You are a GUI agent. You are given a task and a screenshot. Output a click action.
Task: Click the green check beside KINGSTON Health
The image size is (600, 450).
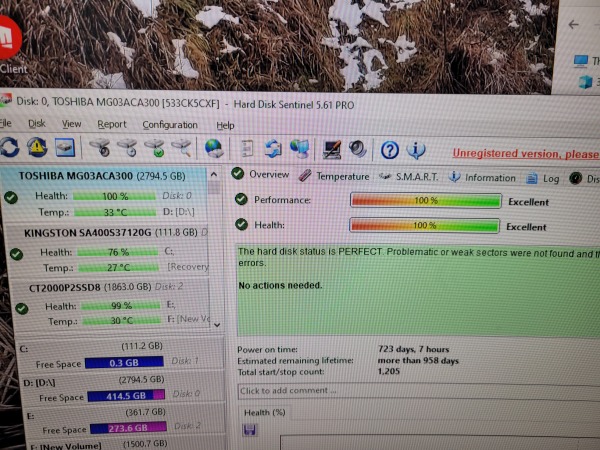[x=16, y=254]
